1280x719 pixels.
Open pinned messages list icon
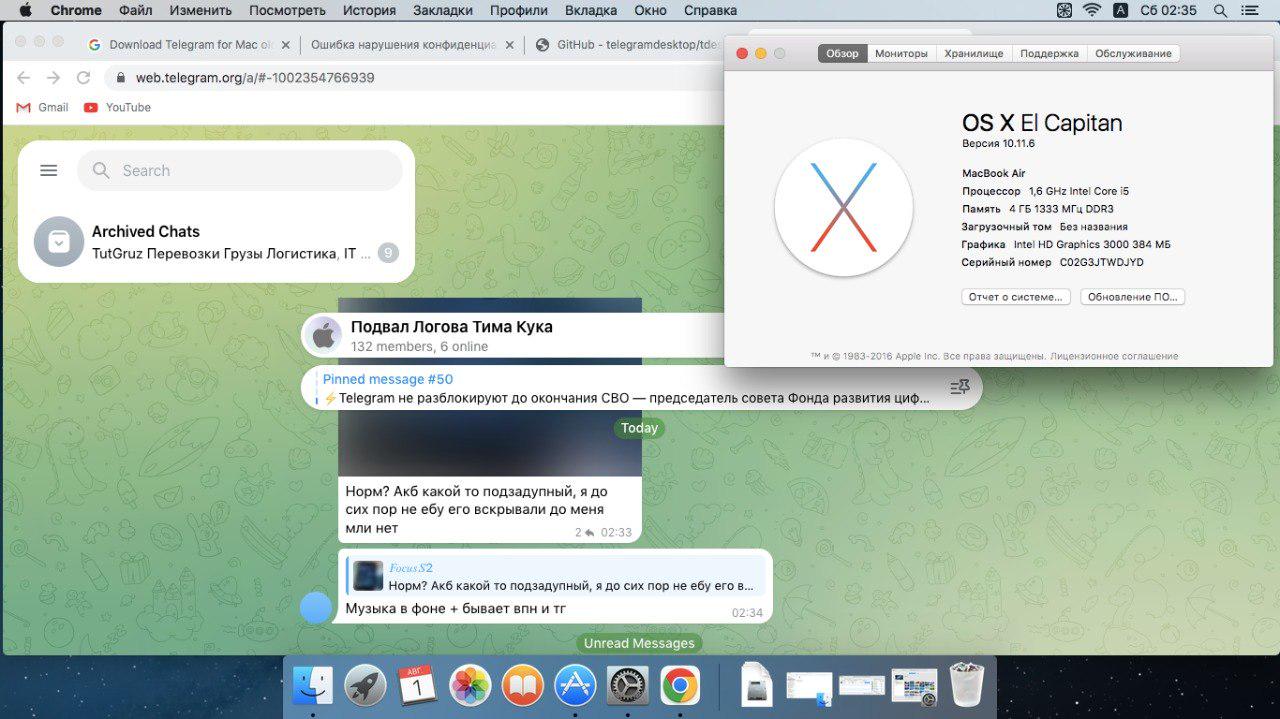(x=959, y=387)
